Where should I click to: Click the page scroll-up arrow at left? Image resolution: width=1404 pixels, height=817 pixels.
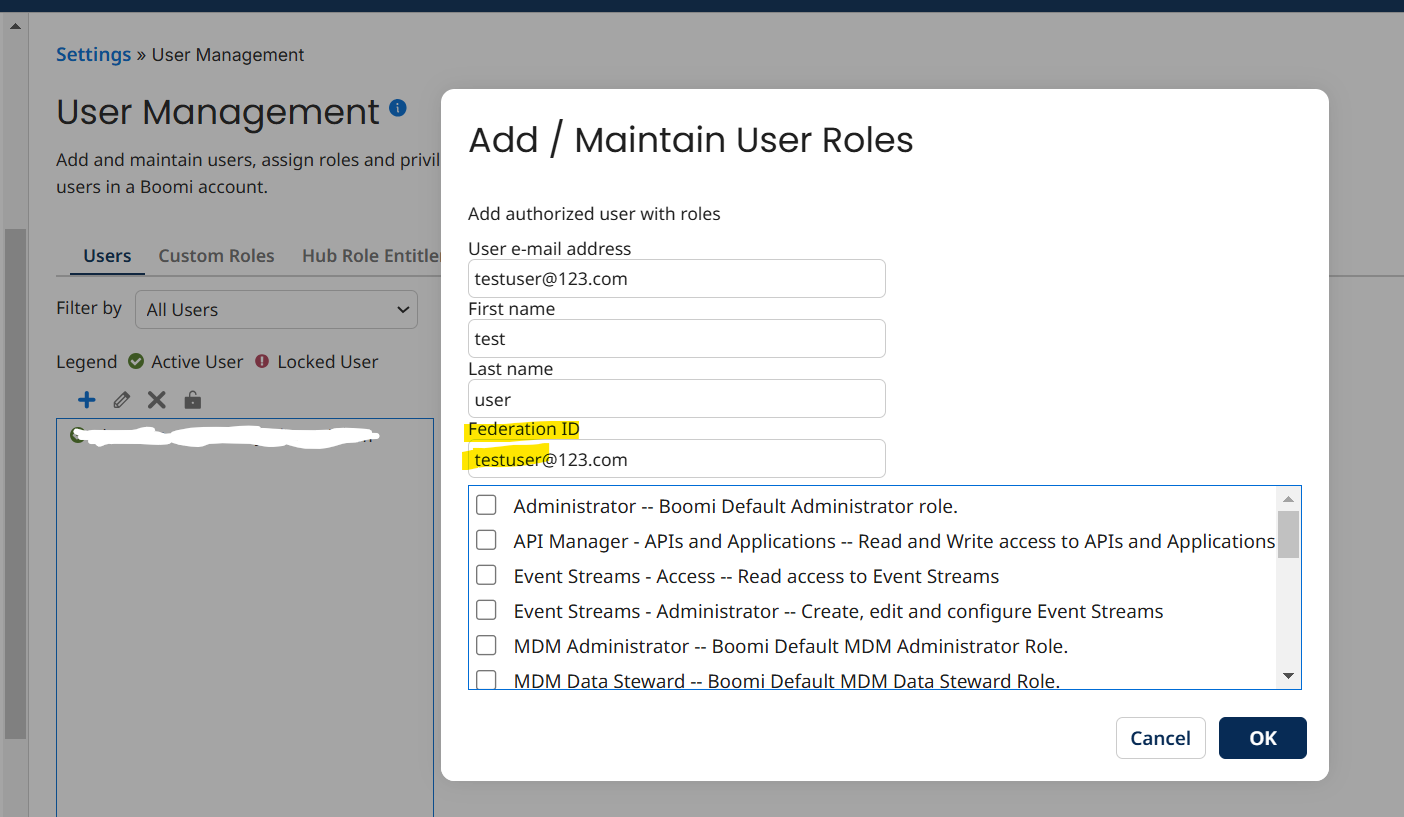point(15,25)
